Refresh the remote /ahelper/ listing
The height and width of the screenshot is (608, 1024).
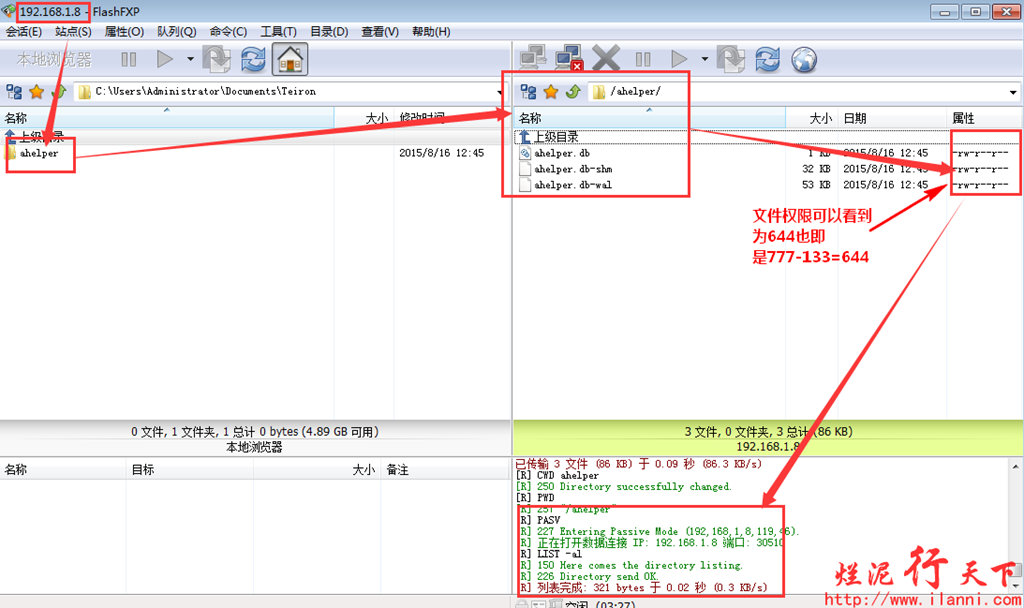(x=767, y=59)
